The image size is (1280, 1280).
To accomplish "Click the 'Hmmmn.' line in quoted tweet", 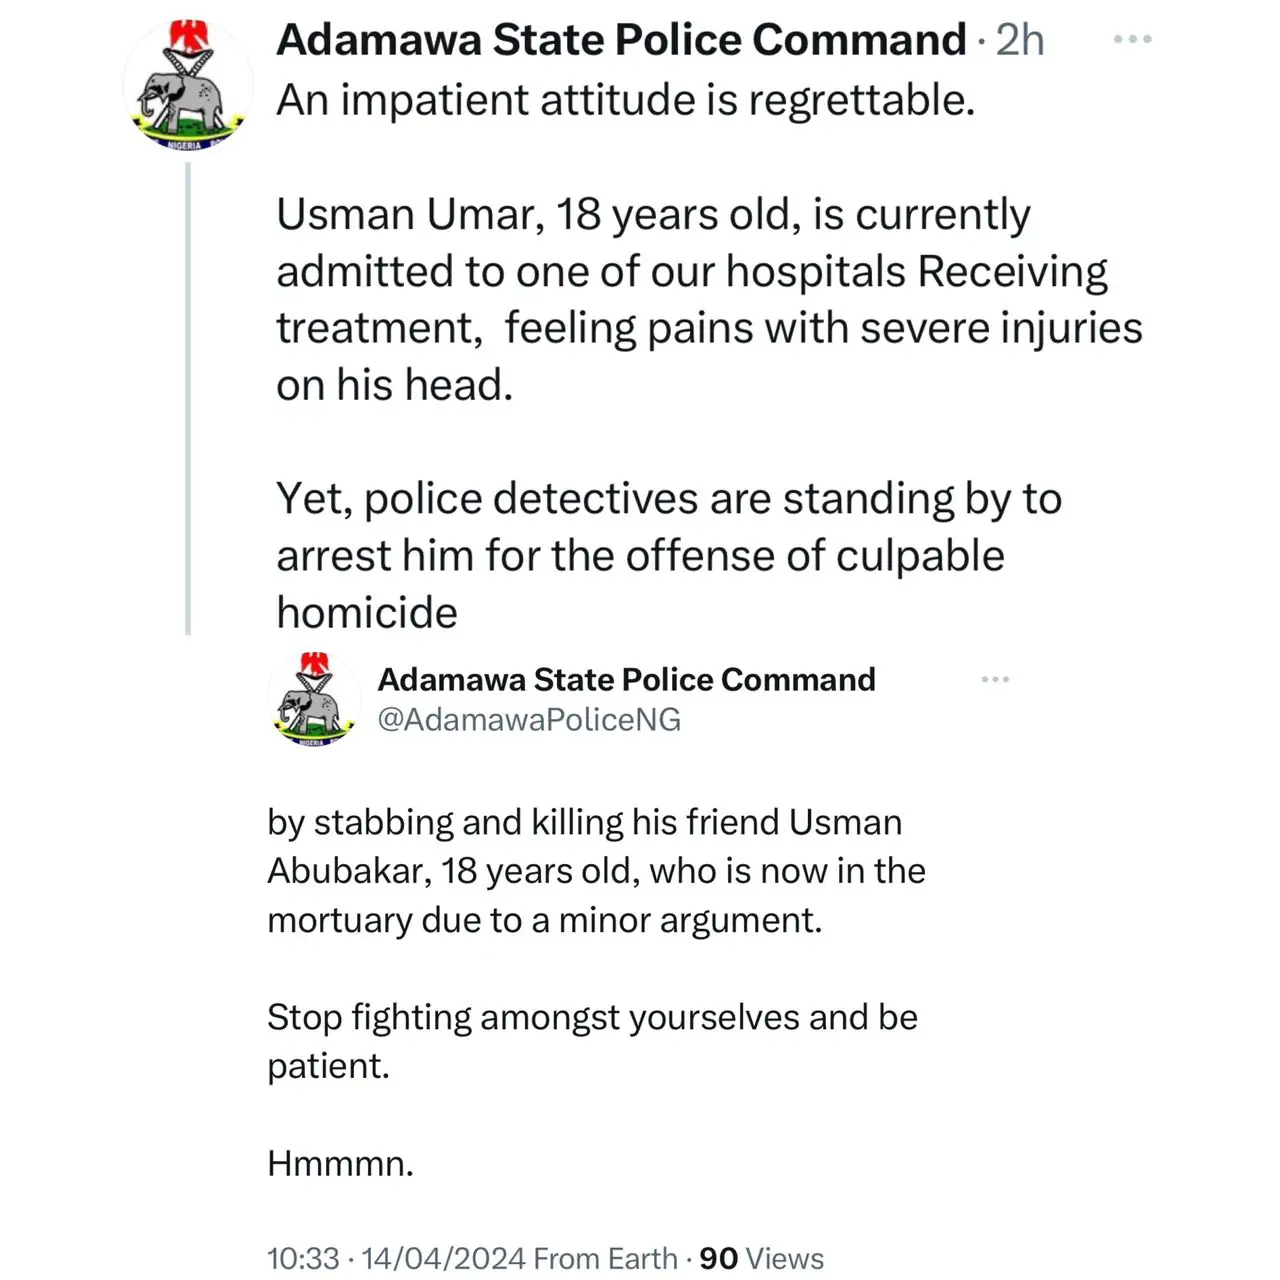I will [340, 1164].
